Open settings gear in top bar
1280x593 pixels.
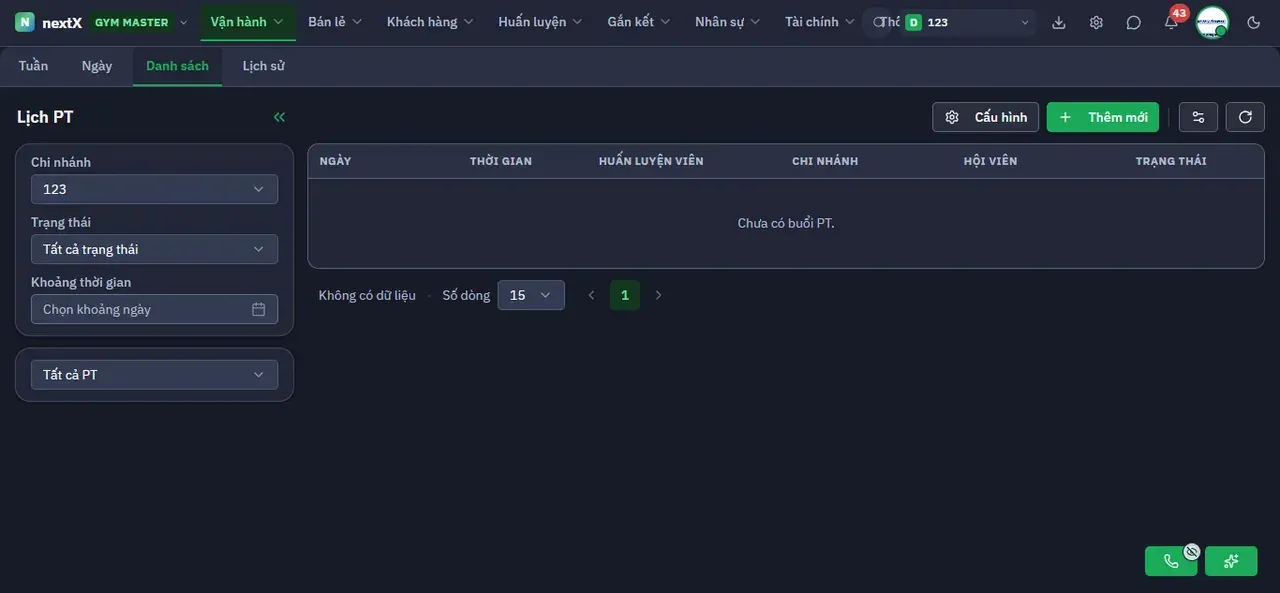pyautogui.click(x=1096, y=22)
